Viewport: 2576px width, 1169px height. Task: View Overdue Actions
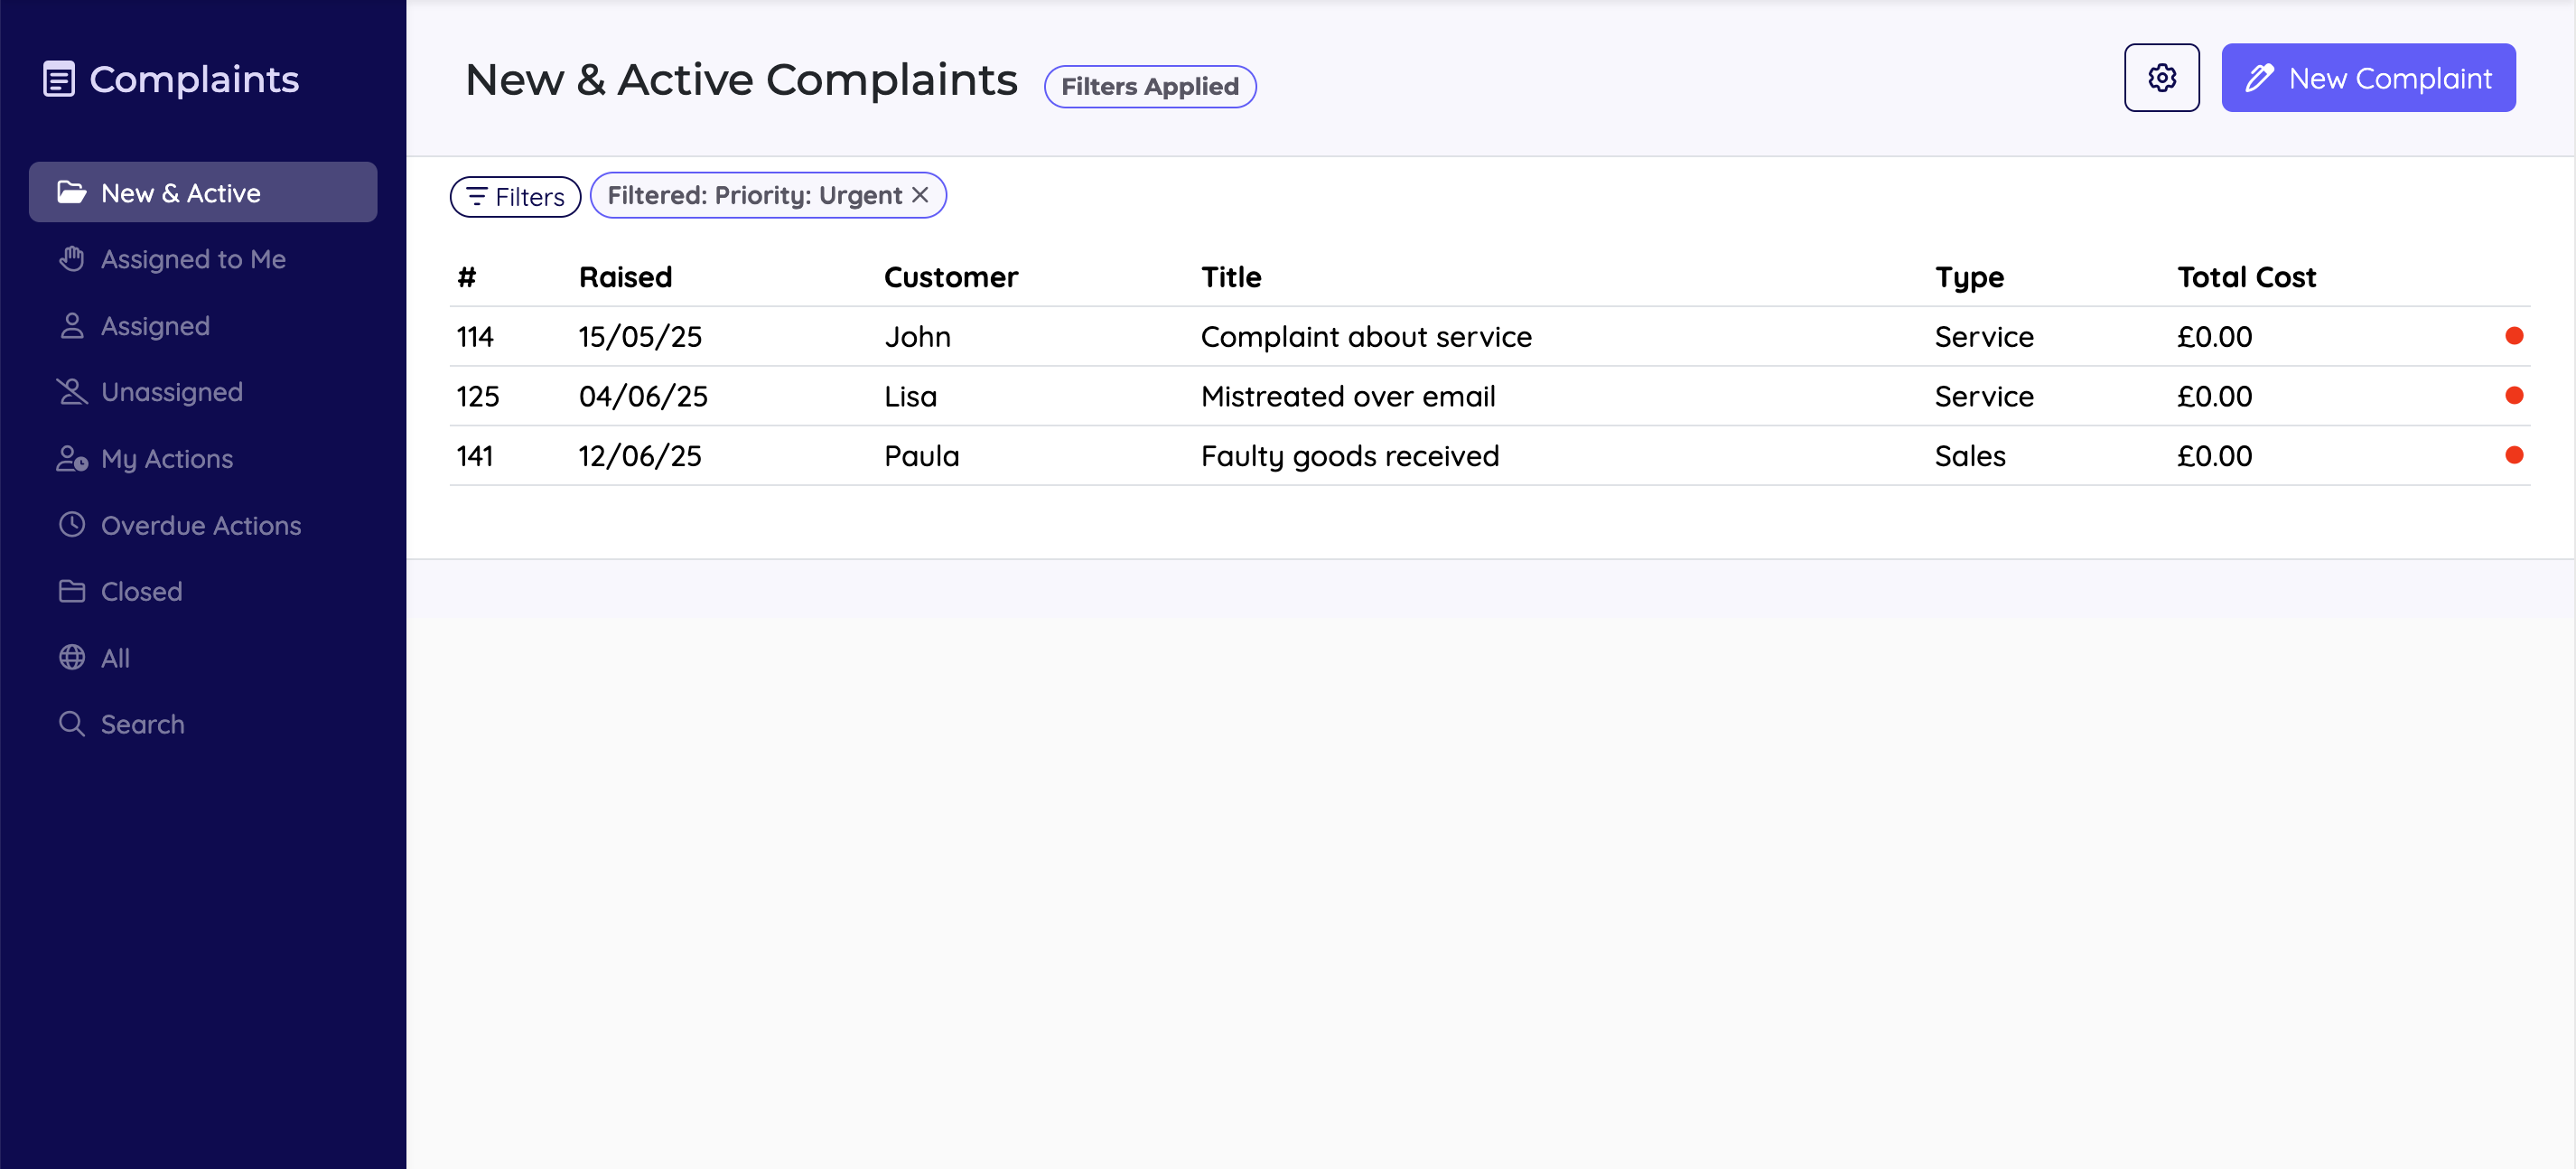(203, 525)
